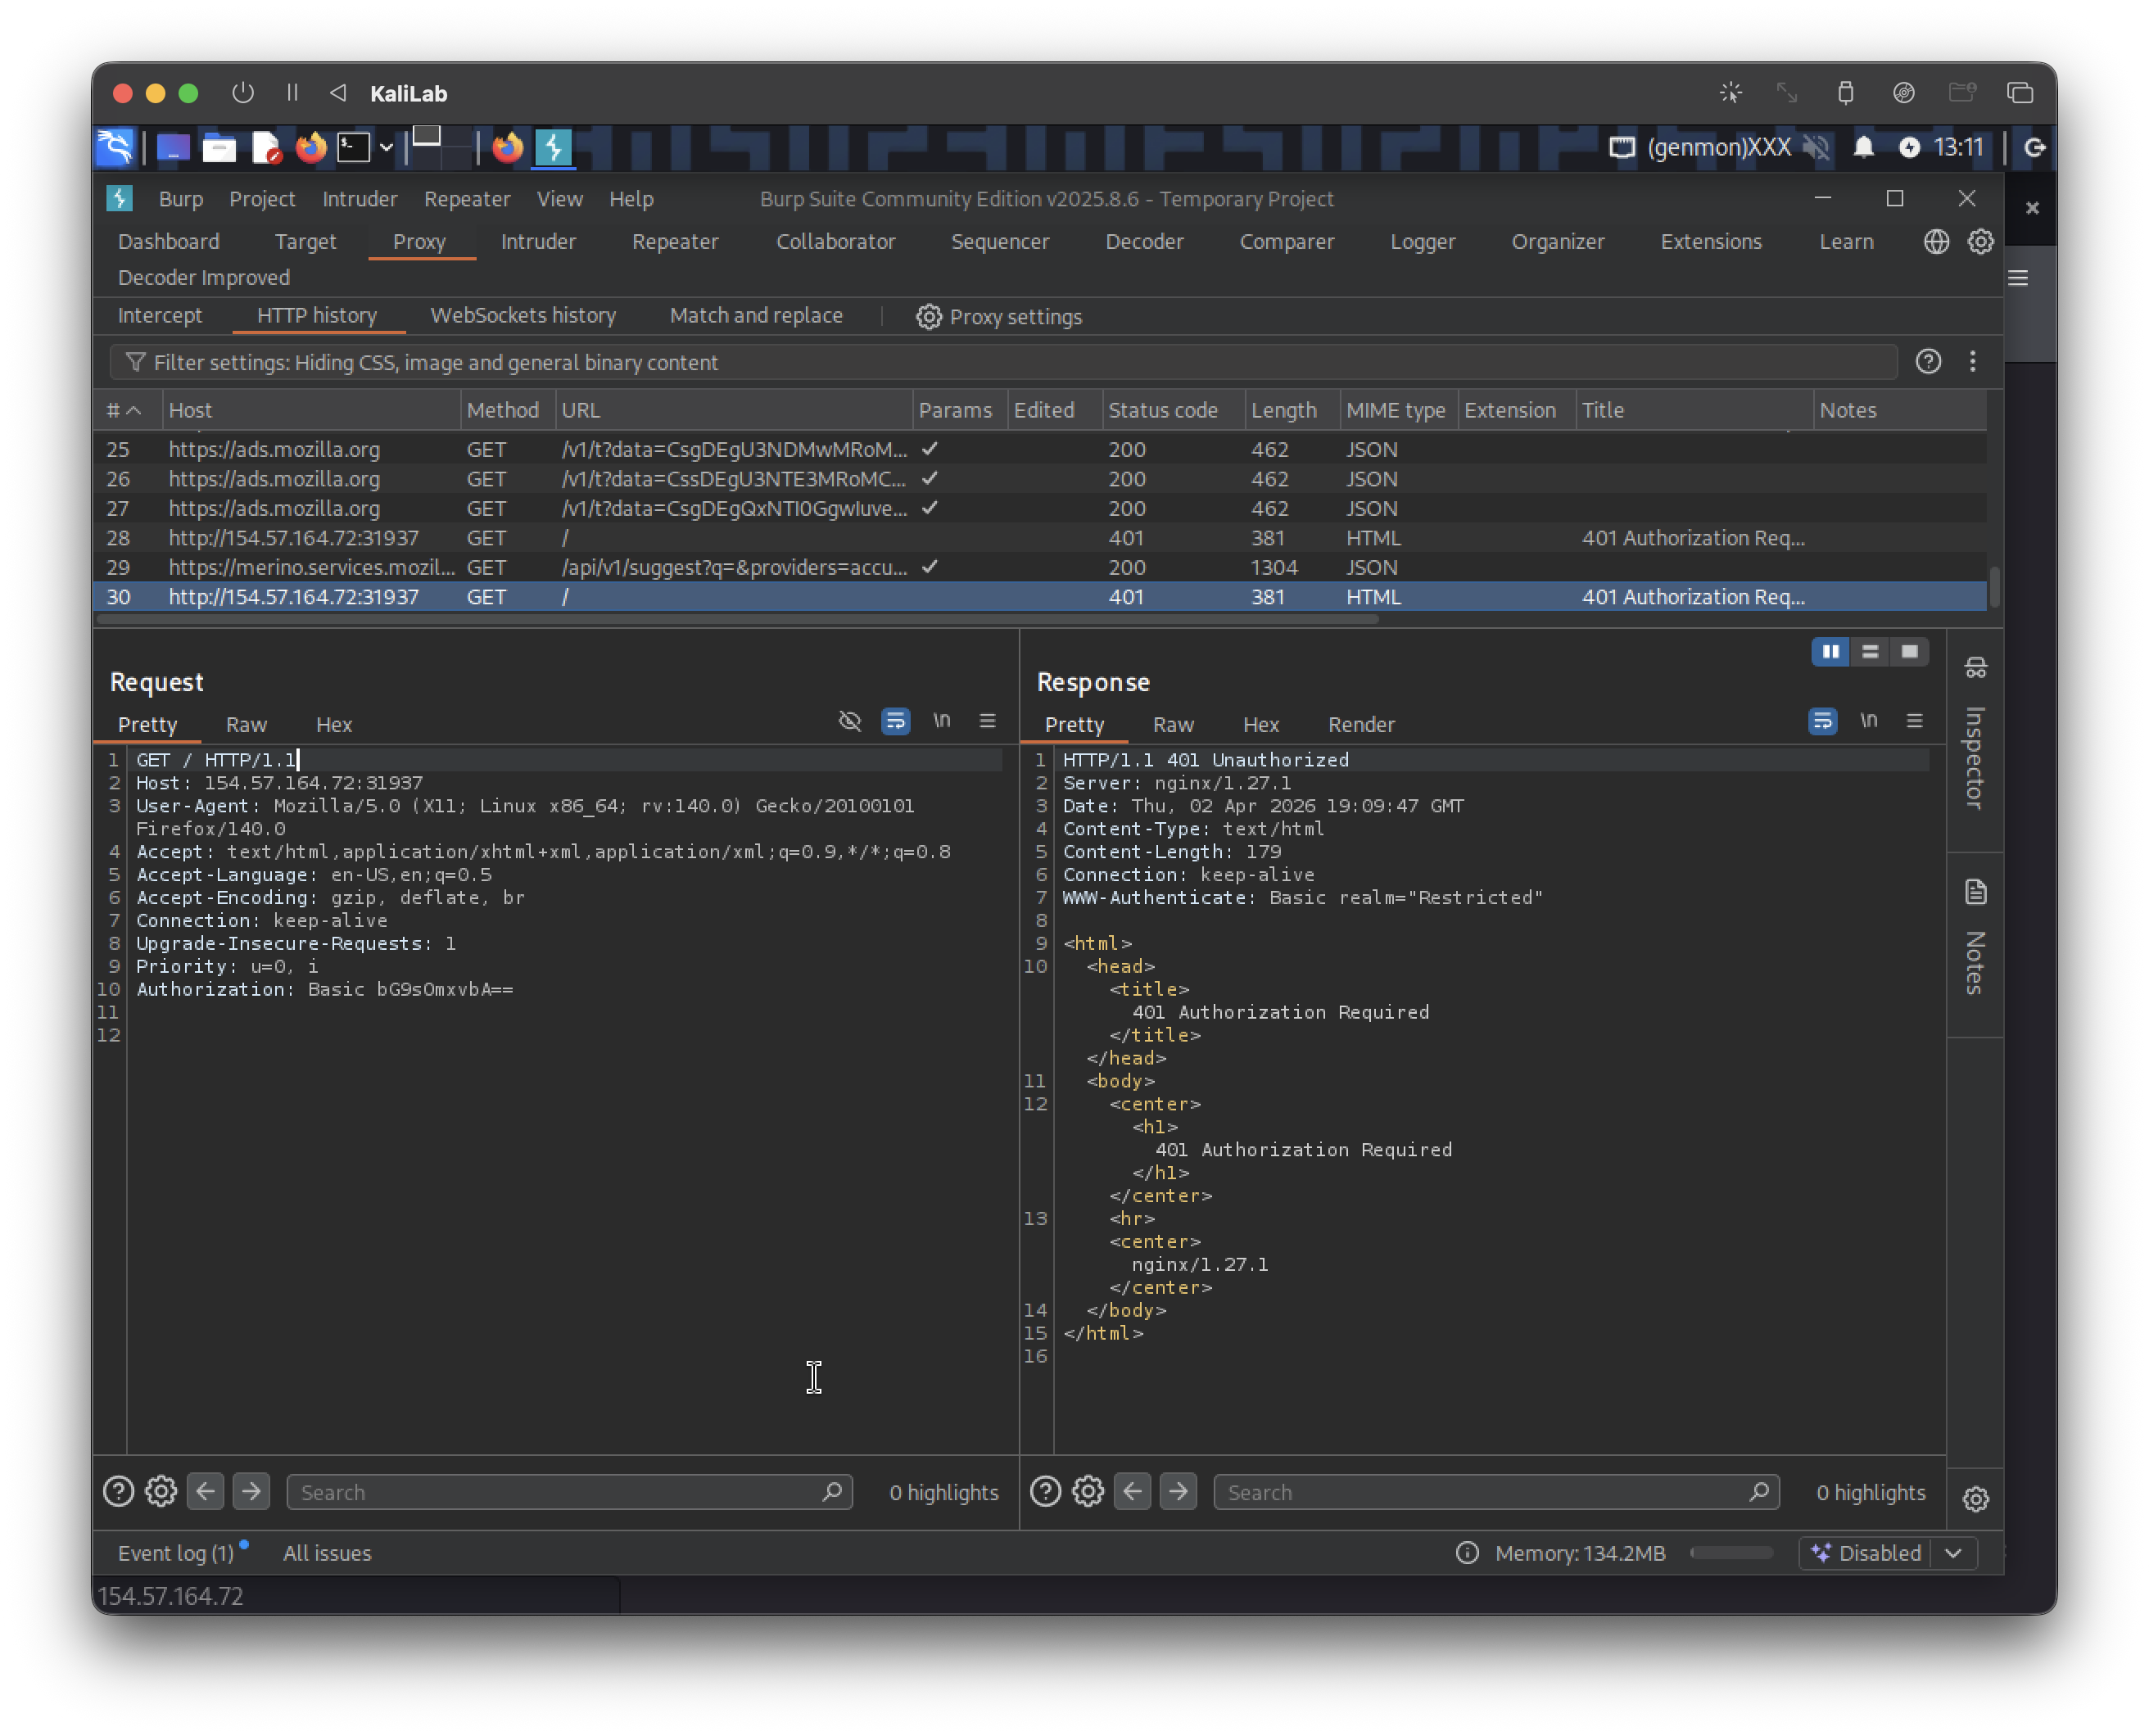Click request search settings gear icon
The image size is (2149, 1736).
point(161,1492)
